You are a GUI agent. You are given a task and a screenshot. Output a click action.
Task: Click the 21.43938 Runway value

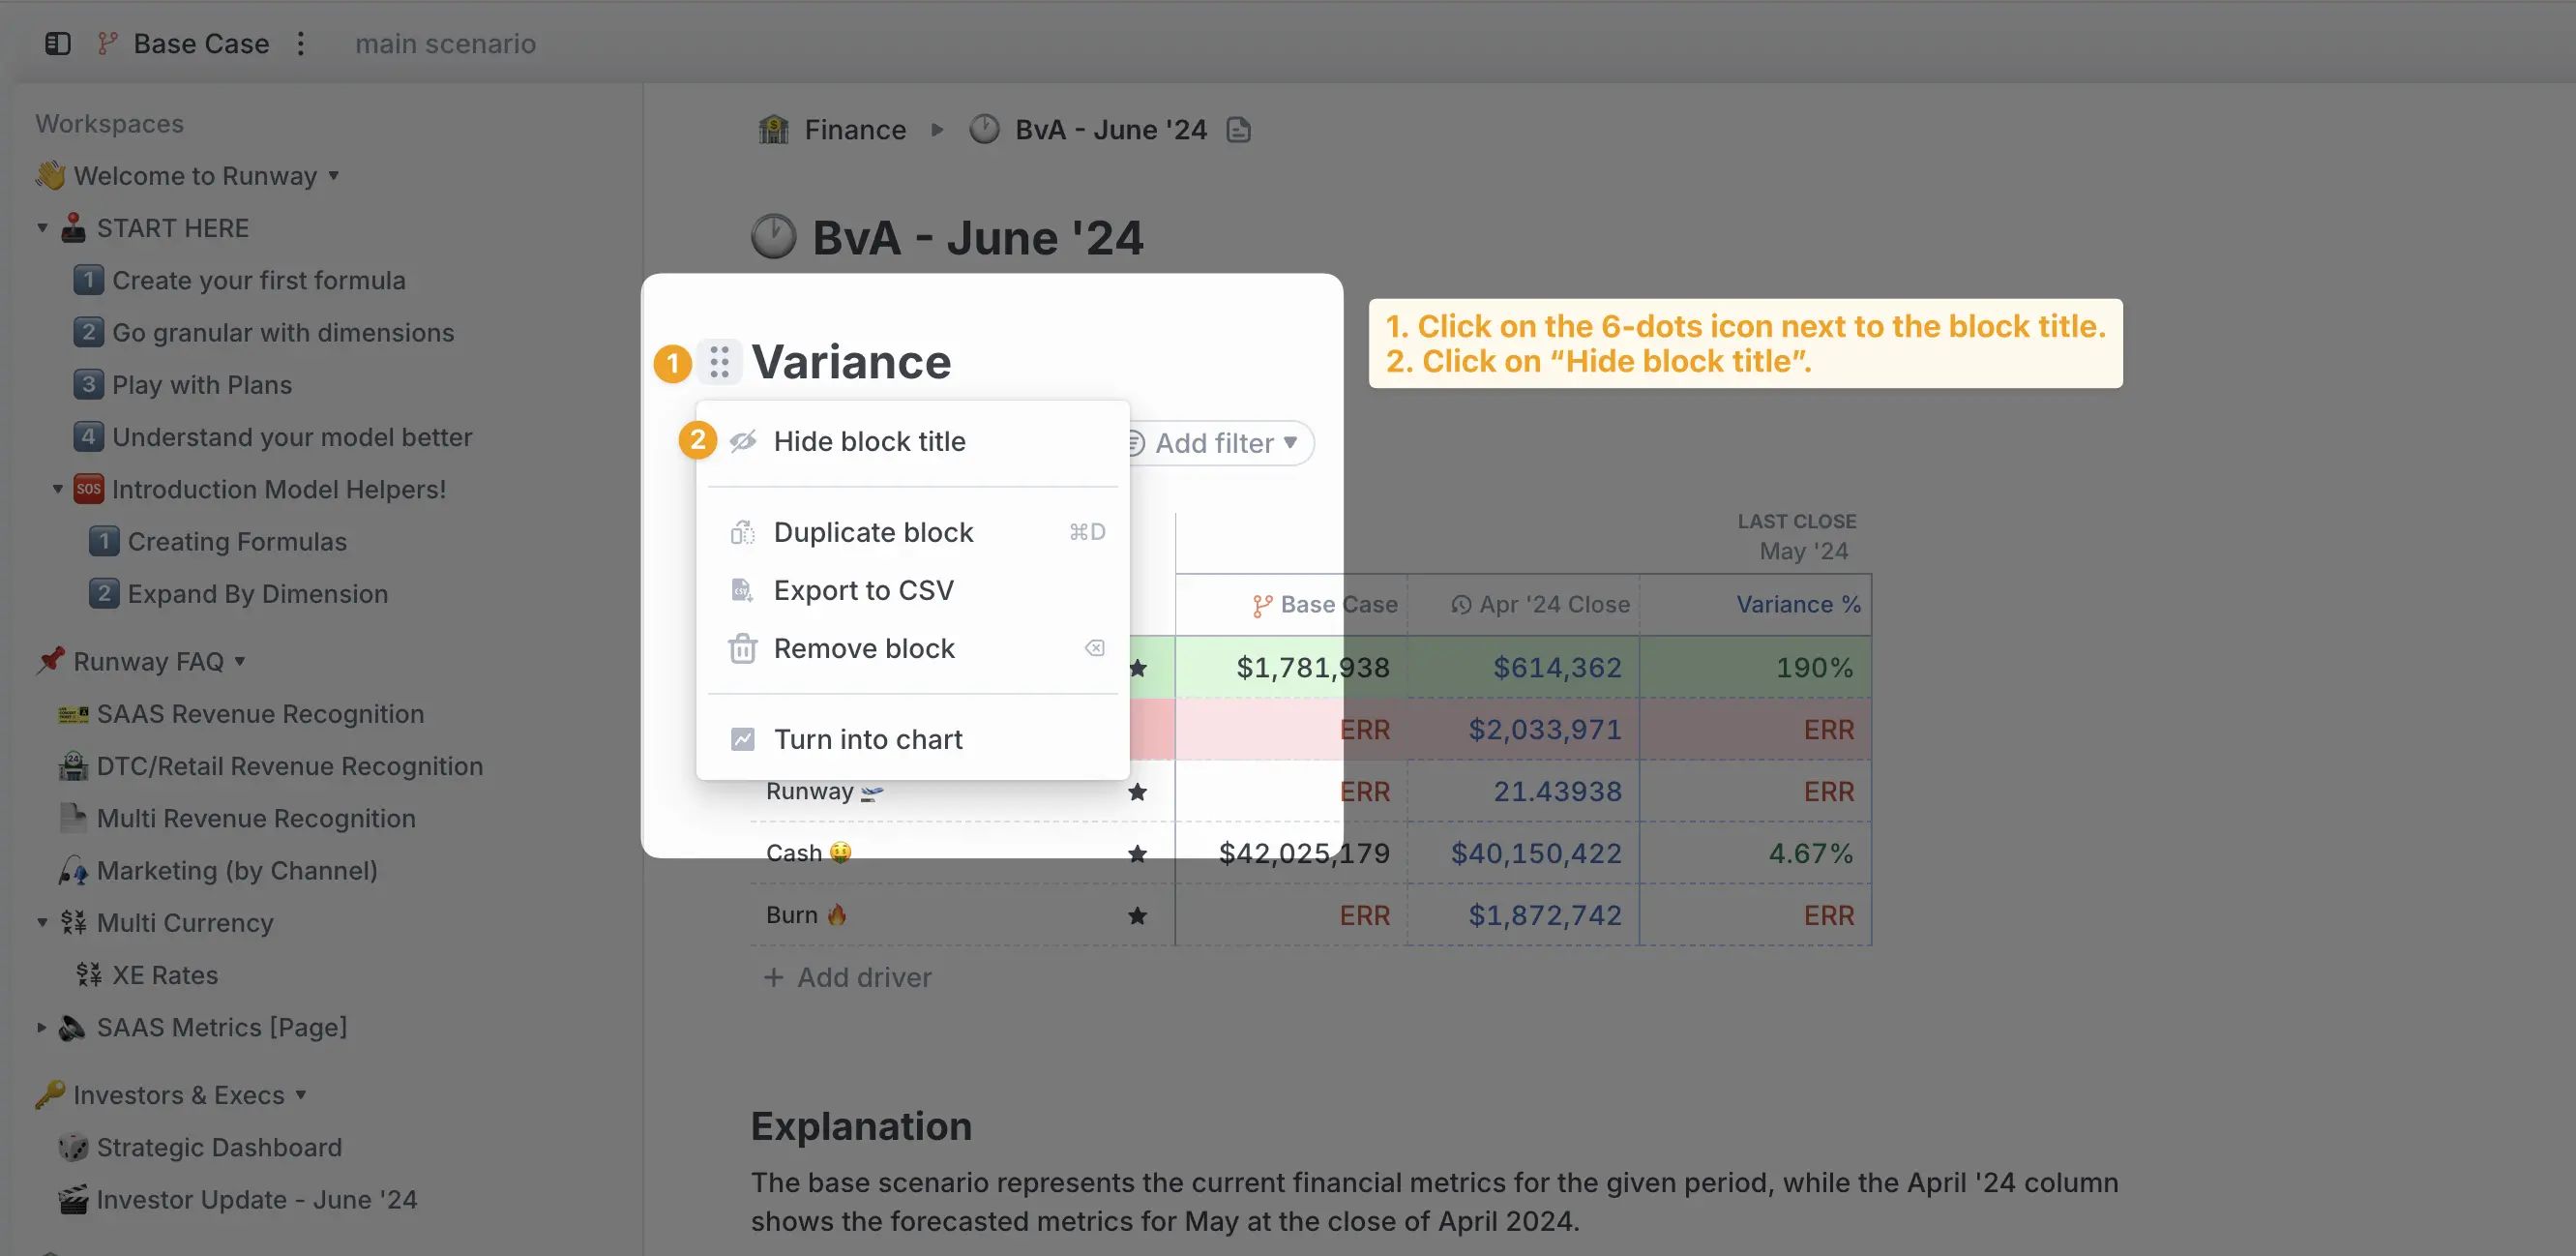(x=1524, y=791)
